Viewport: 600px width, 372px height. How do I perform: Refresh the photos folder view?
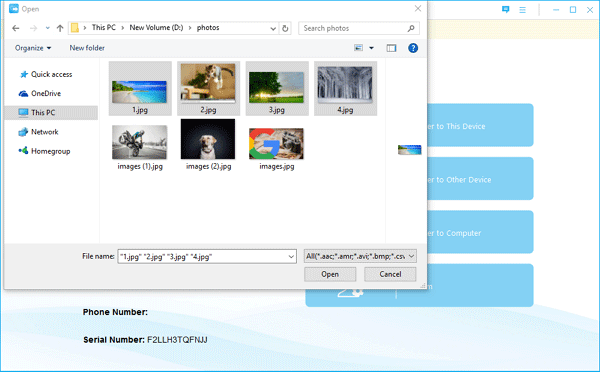click(285, 28)
